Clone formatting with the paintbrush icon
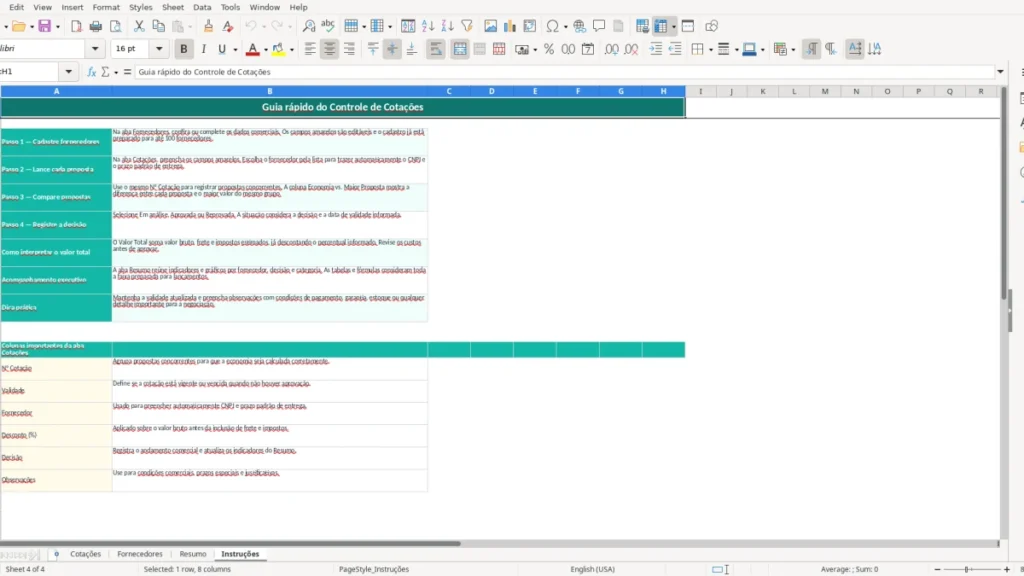Viewport: 1024px width, 576px height. pos(208,26)
